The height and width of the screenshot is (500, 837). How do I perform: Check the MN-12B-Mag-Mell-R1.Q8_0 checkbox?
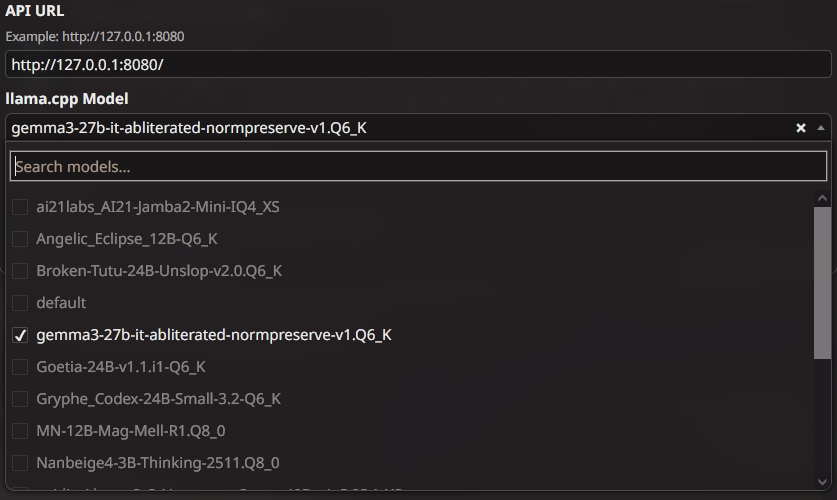click(x=19, y=431)
